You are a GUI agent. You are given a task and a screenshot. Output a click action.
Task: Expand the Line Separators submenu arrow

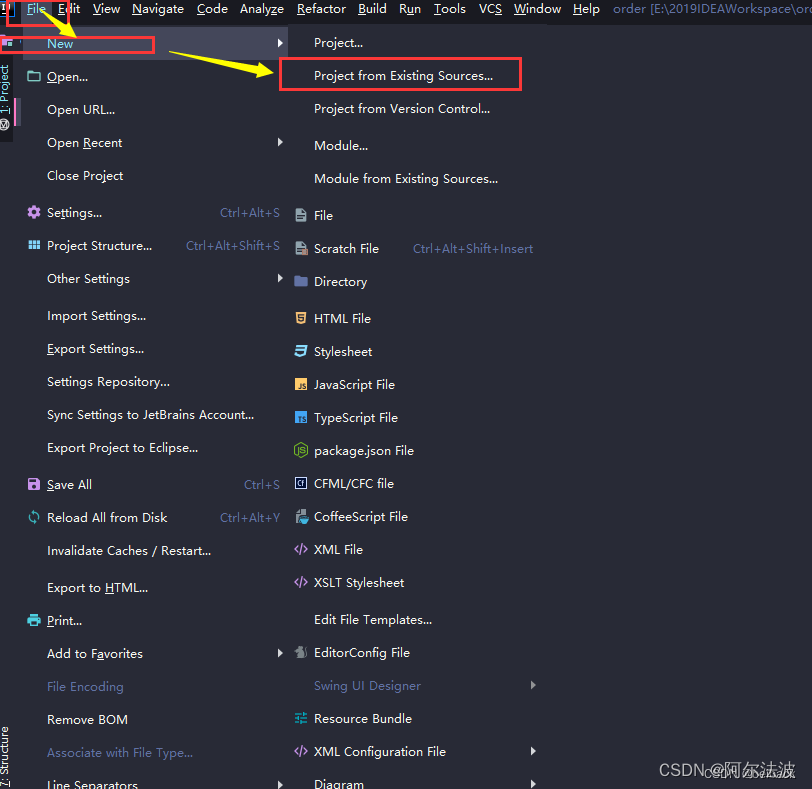click(280, 784)
